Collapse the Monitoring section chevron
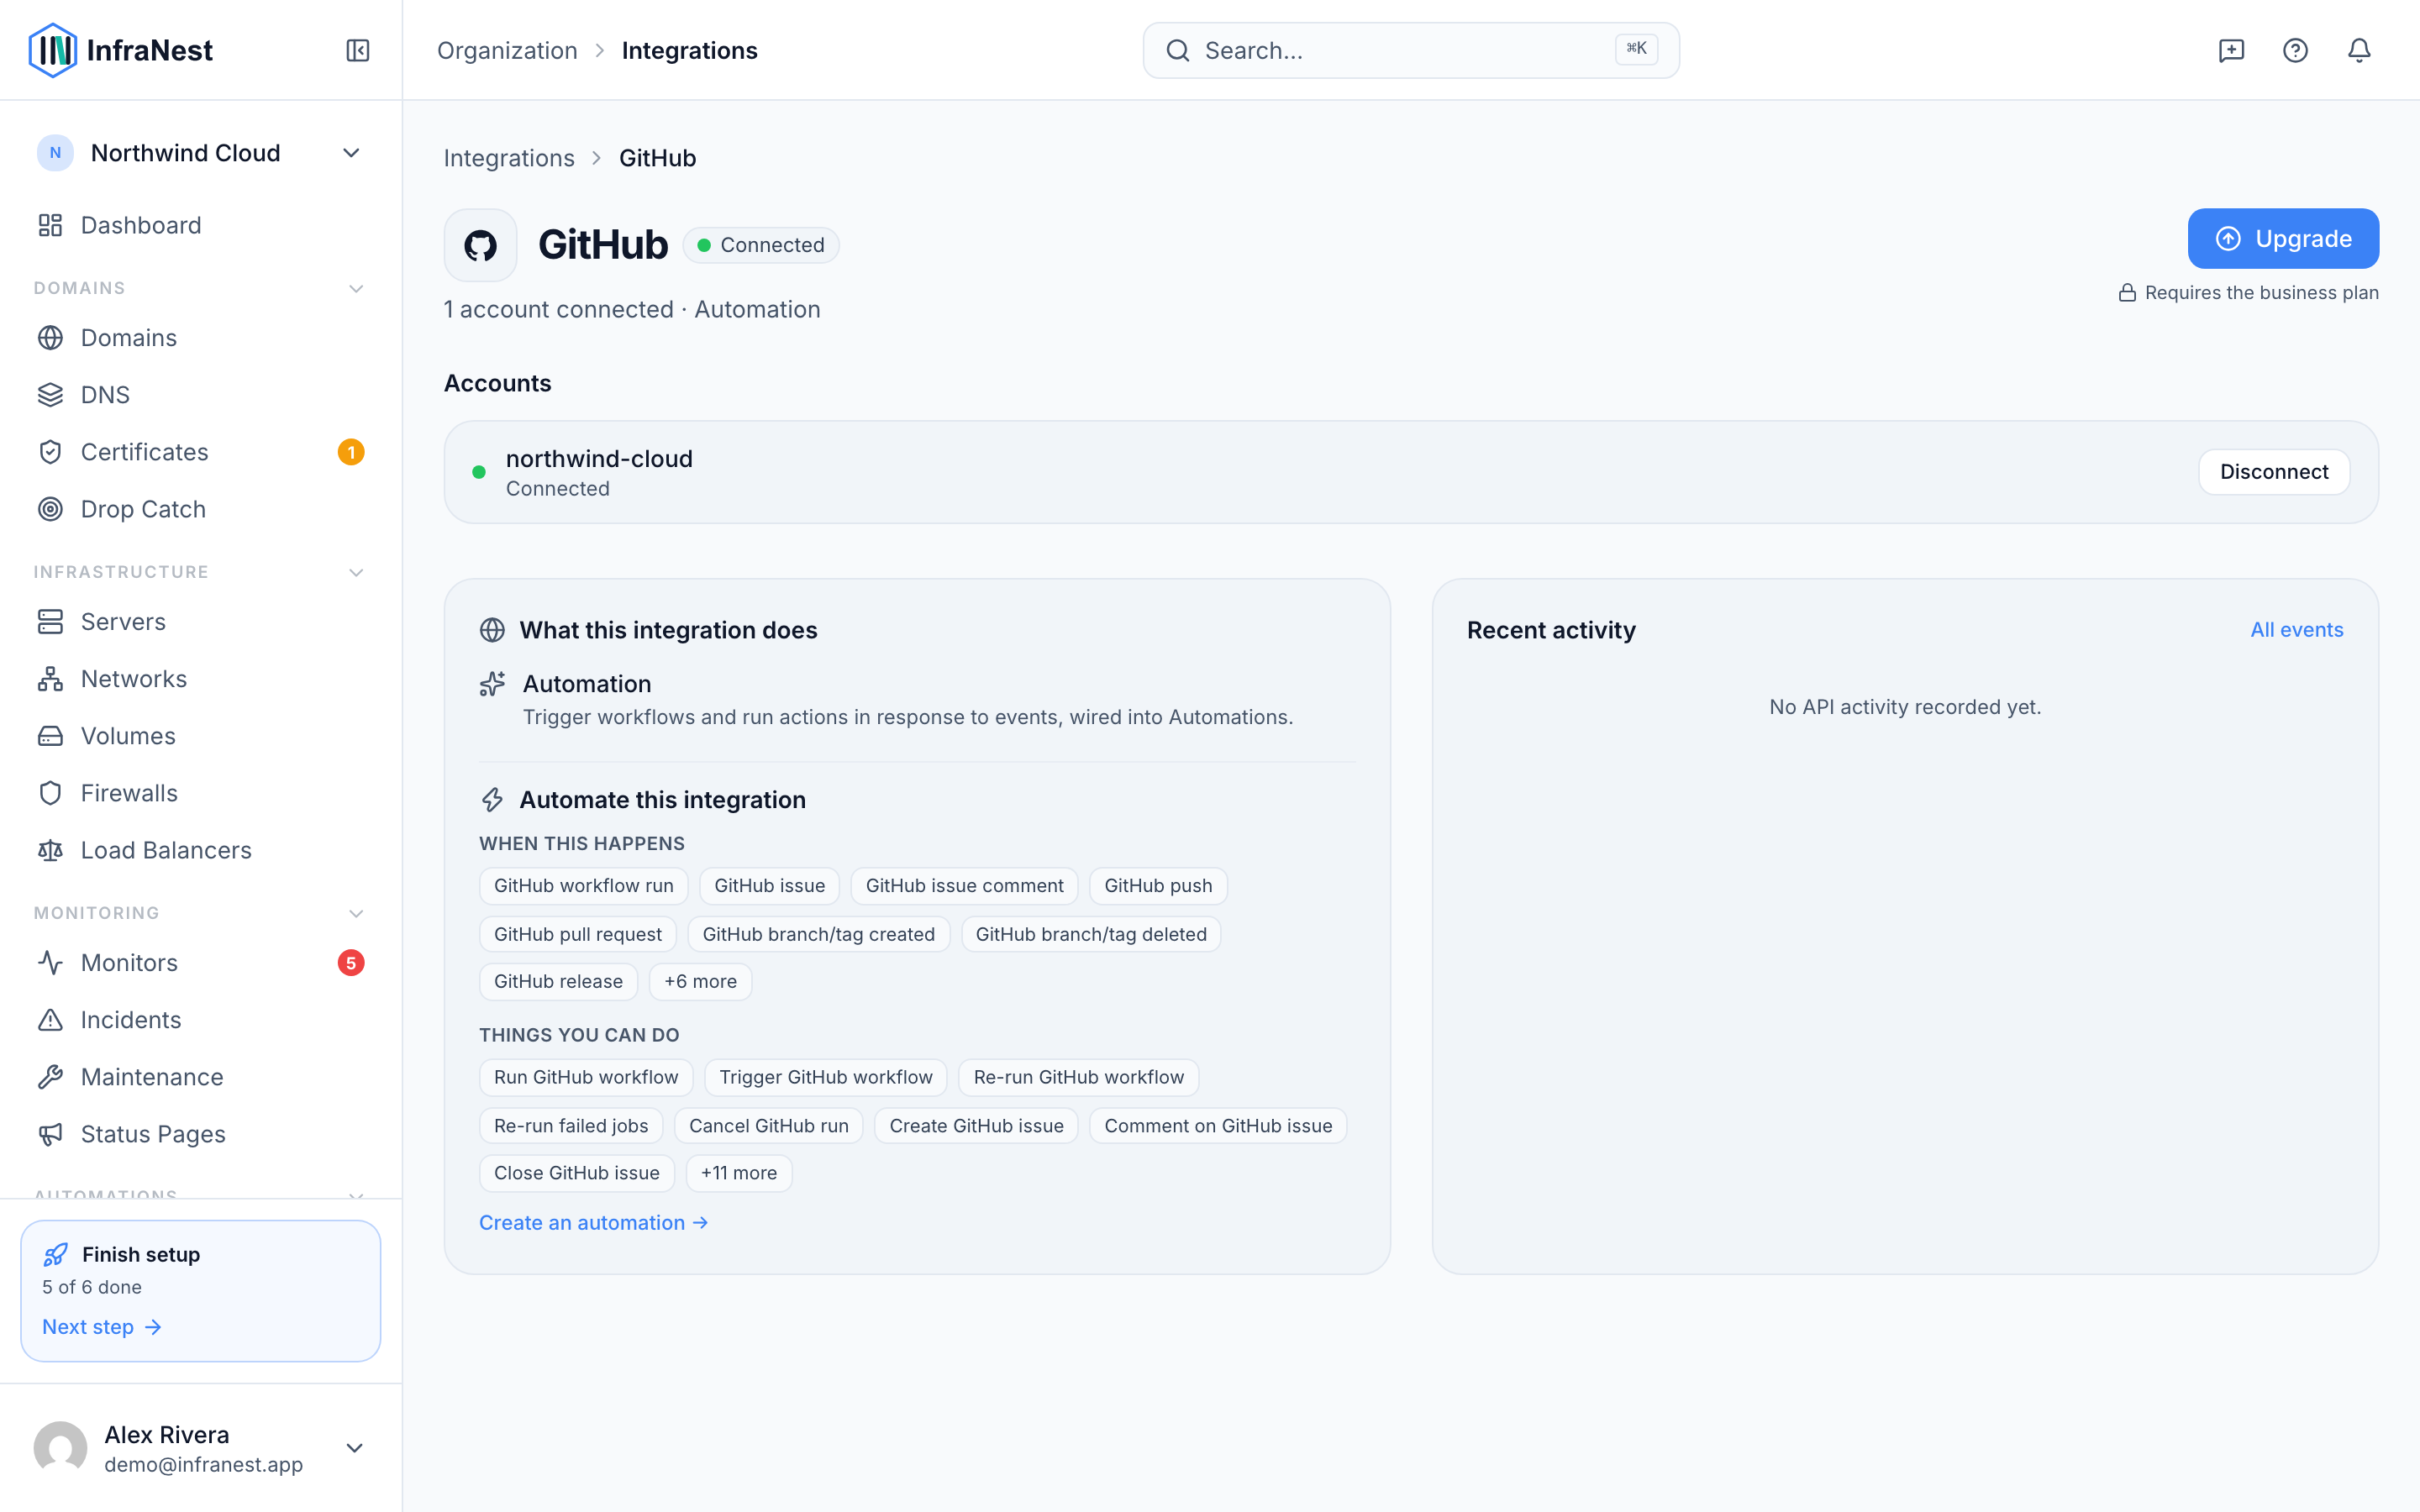The height and width of the screenshot is (1512, 2420). pos(356,914)
